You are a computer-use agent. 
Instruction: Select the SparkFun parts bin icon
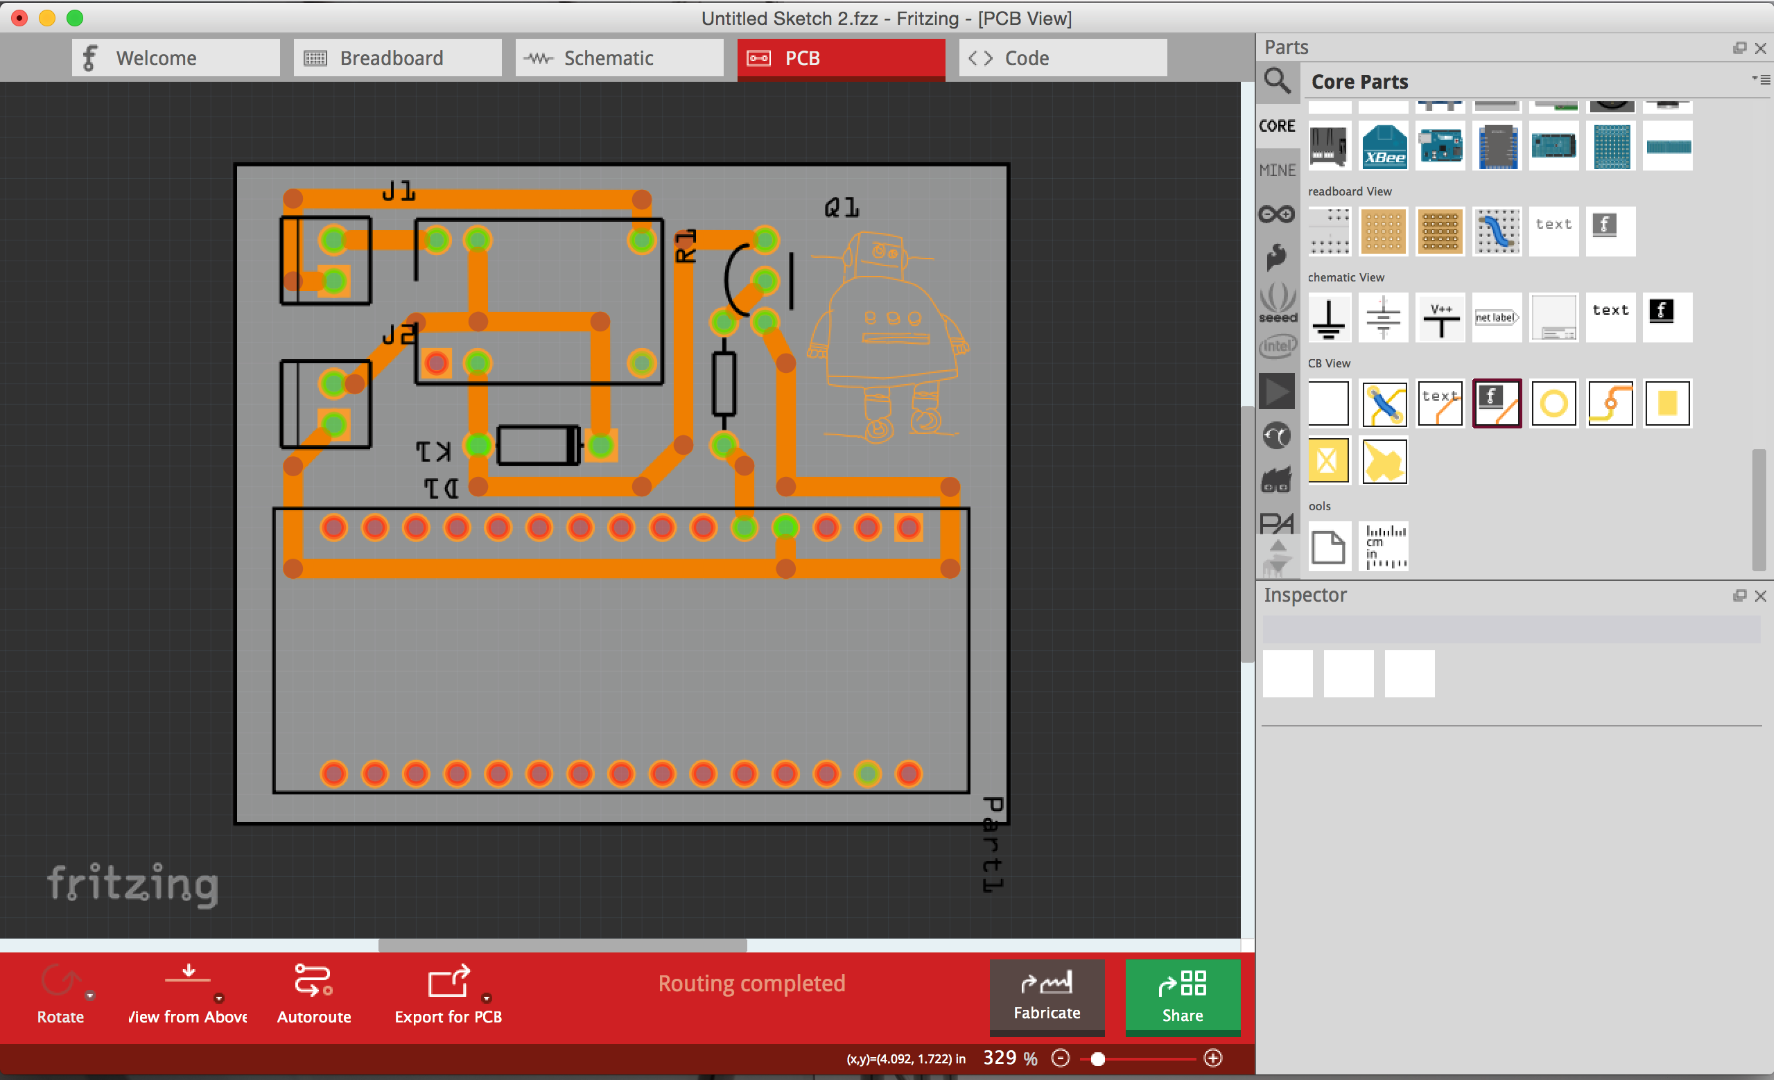[1277, 257]
